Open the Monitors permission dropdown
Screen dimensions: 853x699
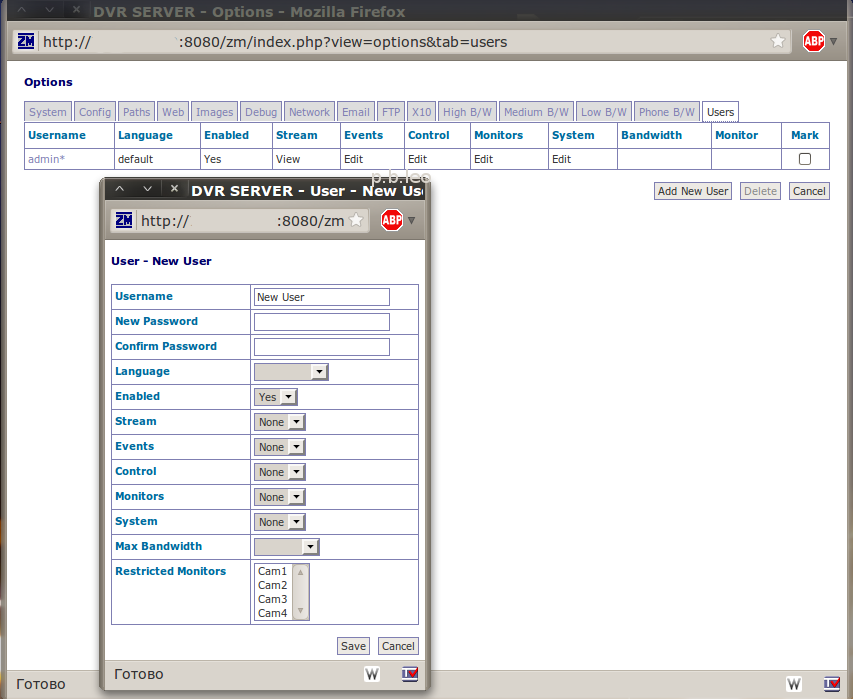tap(280, 497)
